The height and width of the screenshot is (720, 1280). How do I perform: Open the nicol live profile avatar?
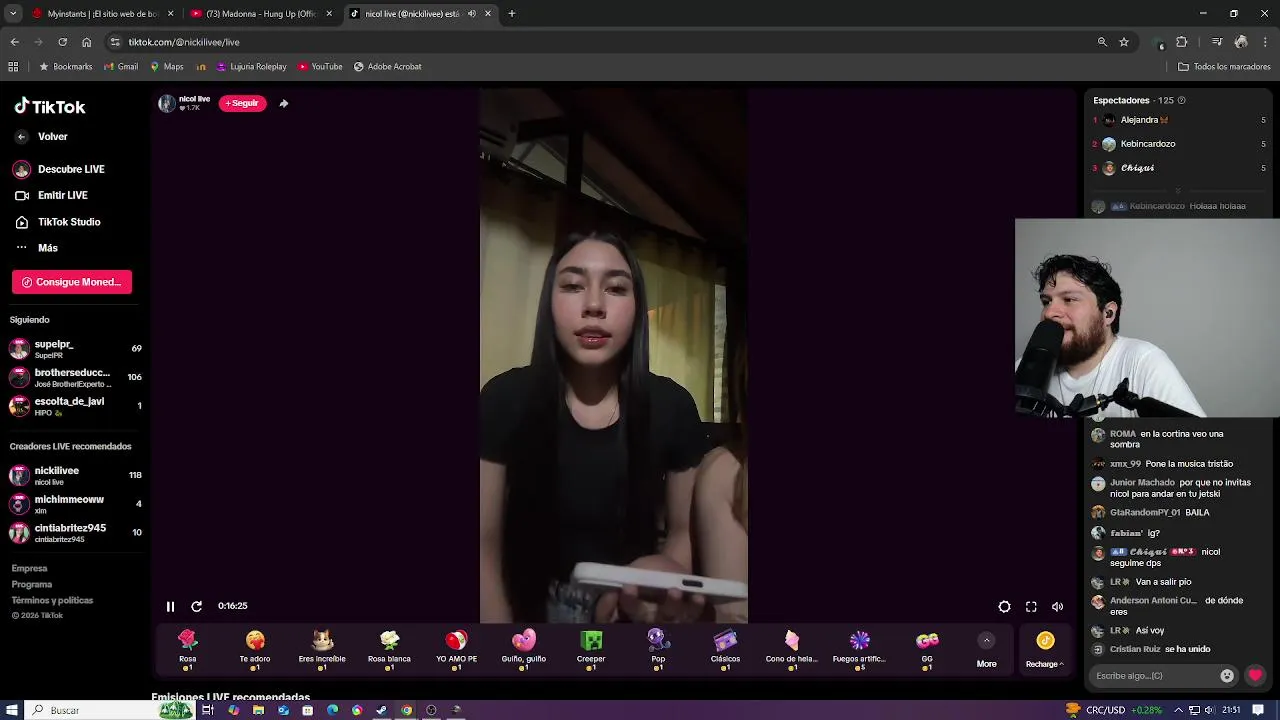(167, 103)
